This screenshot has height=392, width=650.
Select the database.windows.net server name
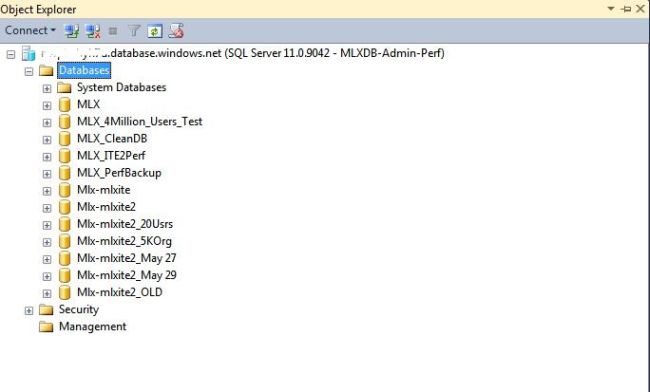tap(243, 53)
